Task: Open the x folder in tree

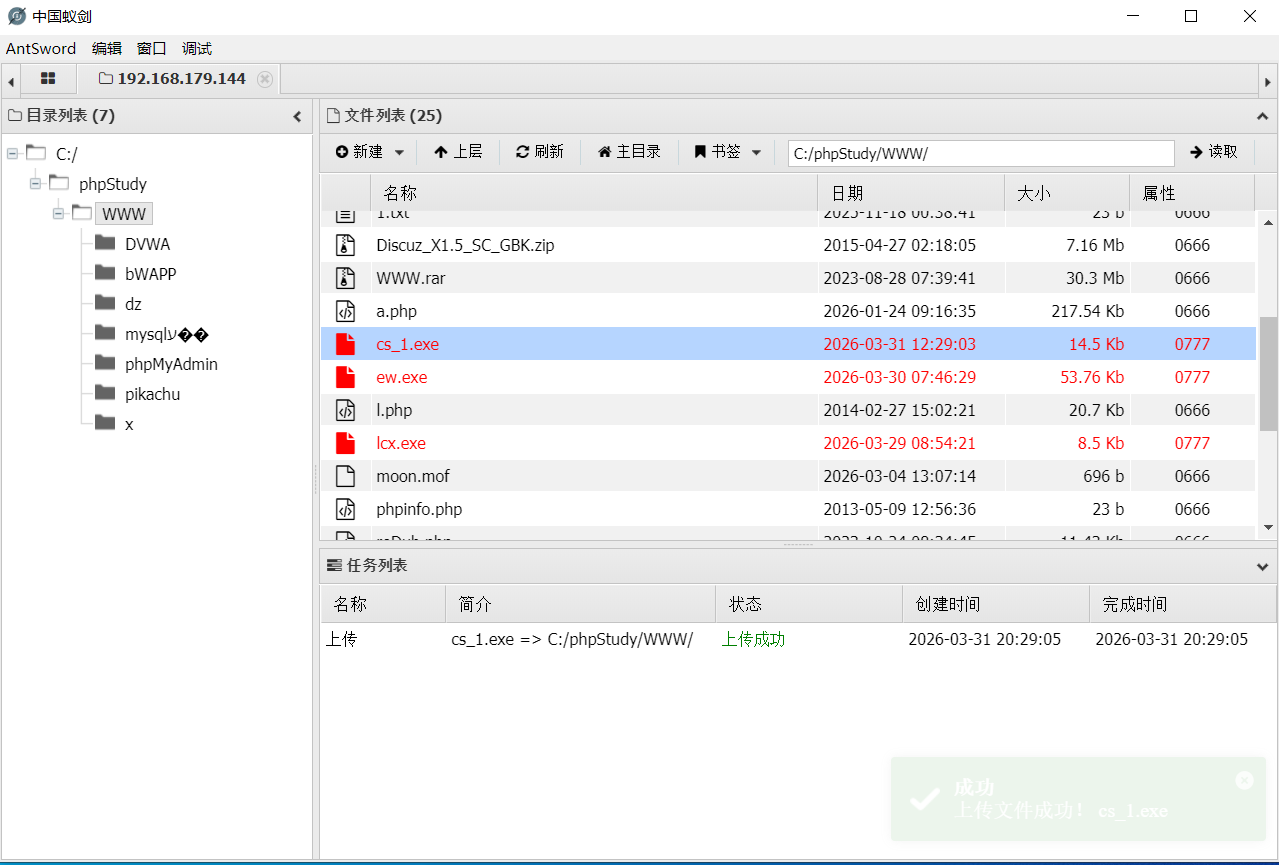Action: point(129,424)
